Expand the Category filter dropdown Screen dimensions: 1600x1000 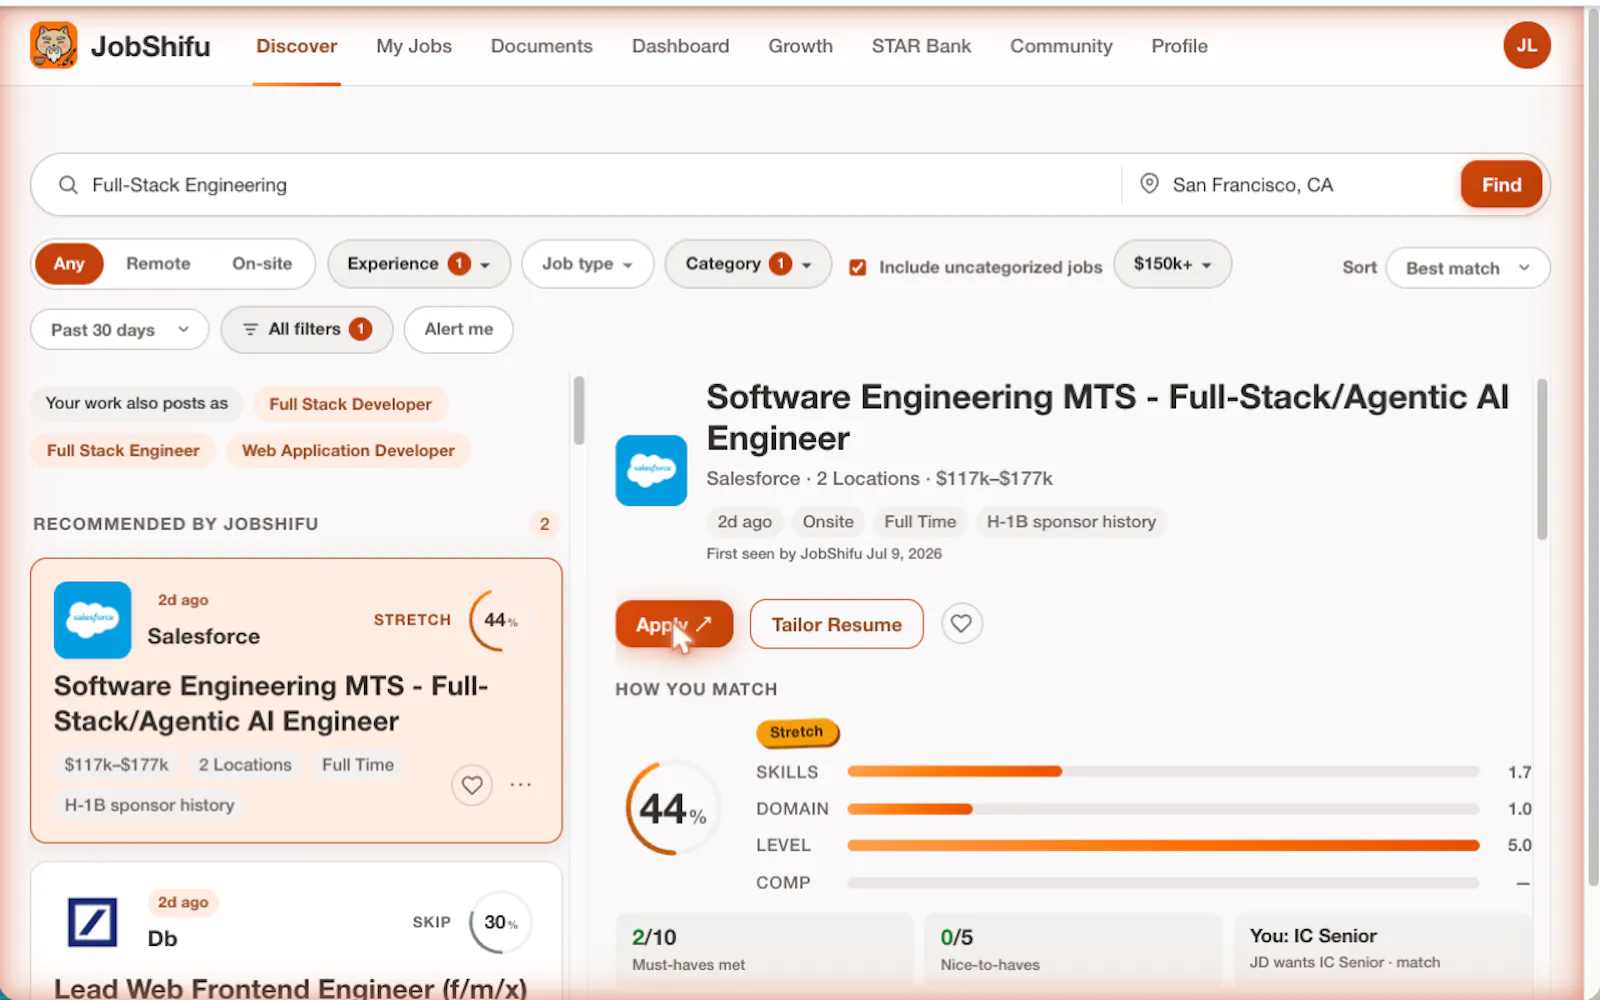pyautogui.click(x=748, y=264)
